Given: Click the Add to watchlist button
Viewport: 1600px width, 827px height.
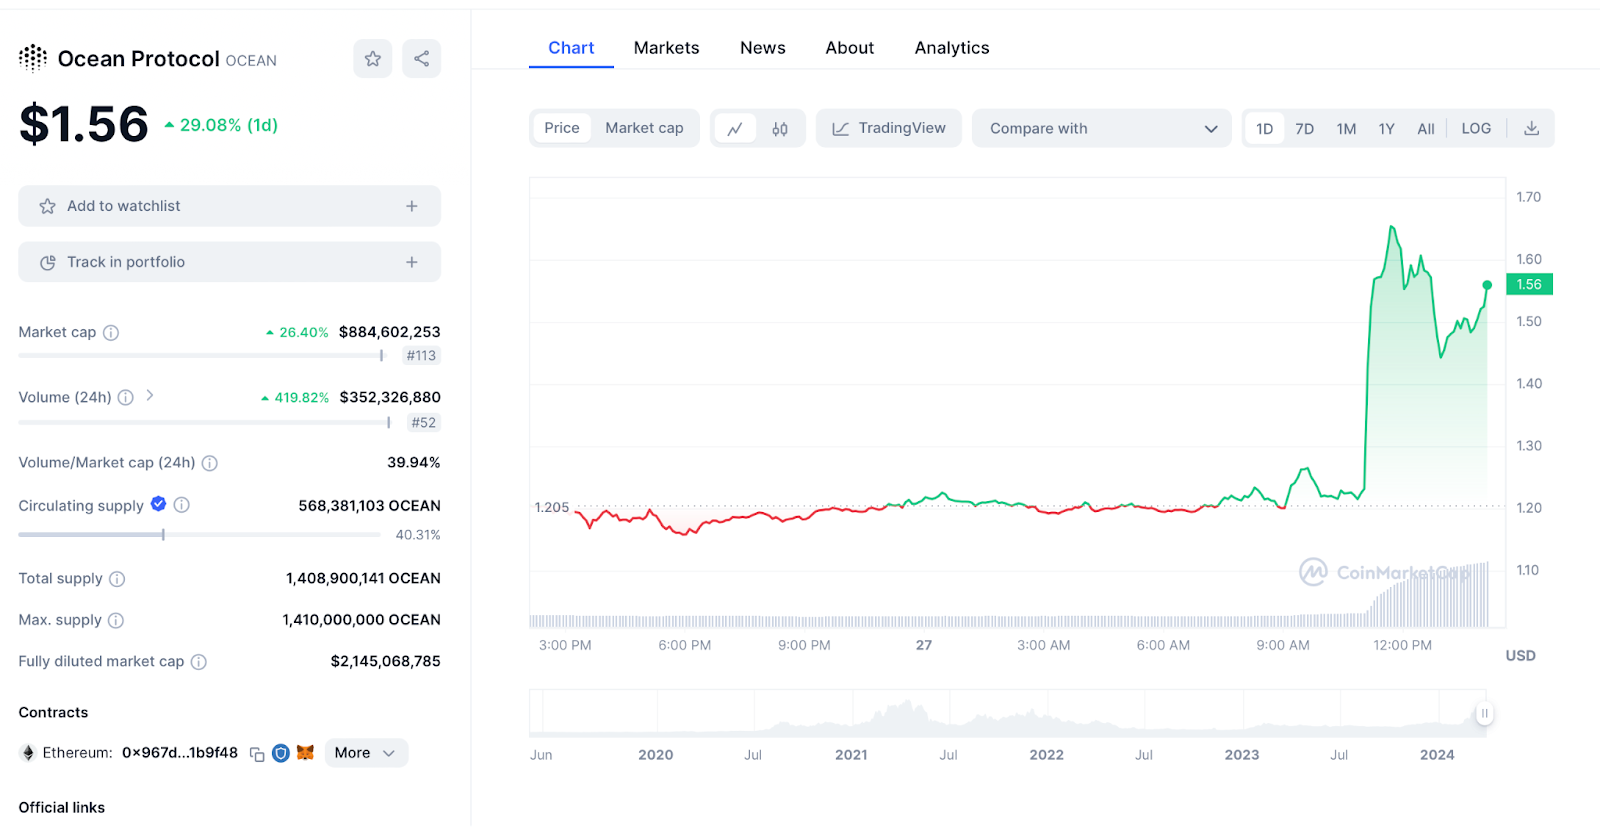Looking at the screenshot, I should coord(229,206).
